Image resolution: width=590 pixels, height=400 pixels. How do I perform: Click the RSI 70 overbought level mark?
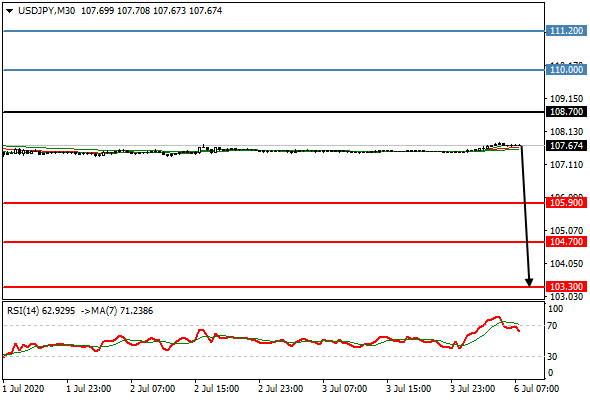click(552, 325)
